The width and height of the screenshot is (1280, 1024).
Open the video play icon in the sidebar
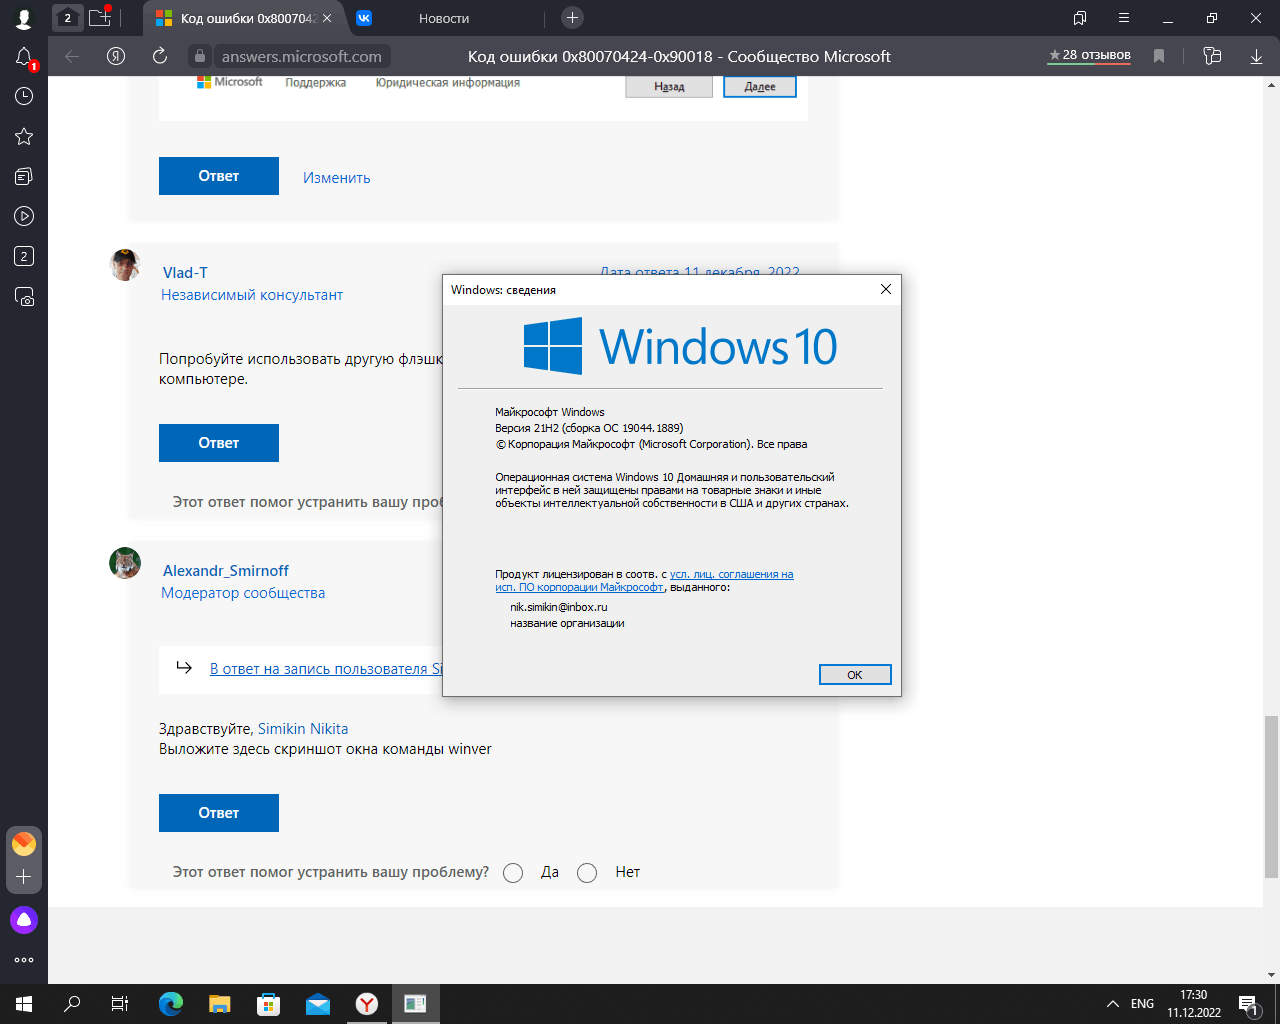24,216
